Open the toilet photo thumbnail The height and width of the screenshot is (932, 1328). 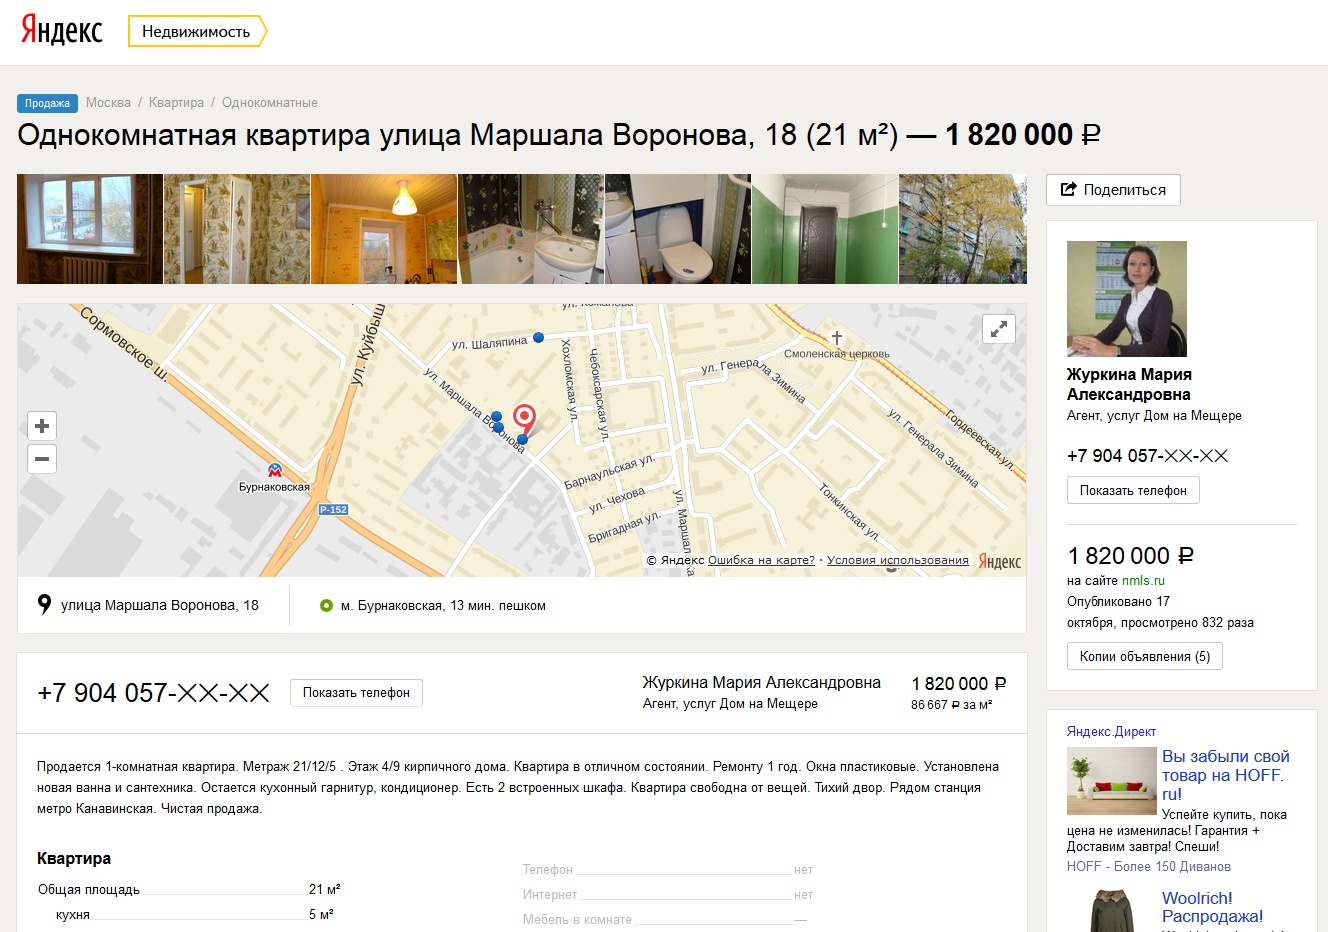tap(678, 229)
